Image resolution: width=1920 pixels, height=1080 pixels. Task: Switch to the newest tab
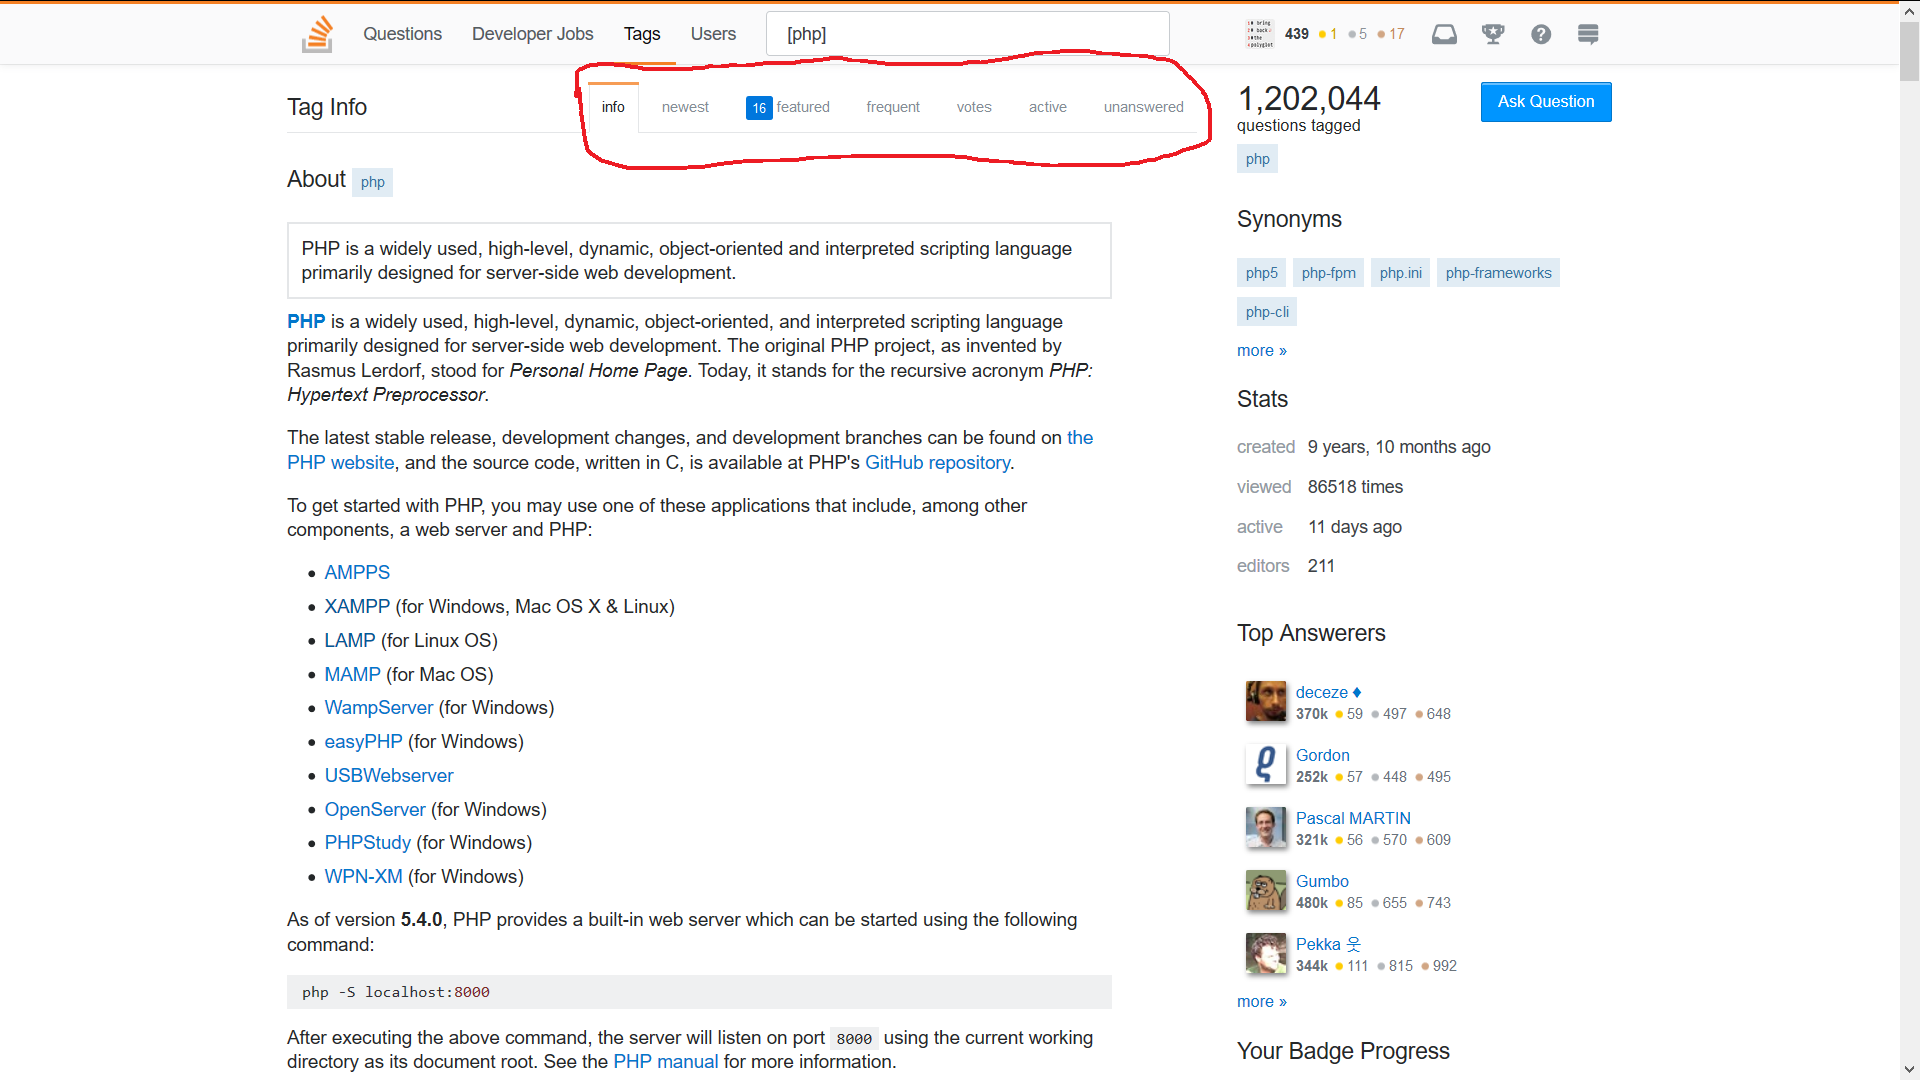coord(685,107)
